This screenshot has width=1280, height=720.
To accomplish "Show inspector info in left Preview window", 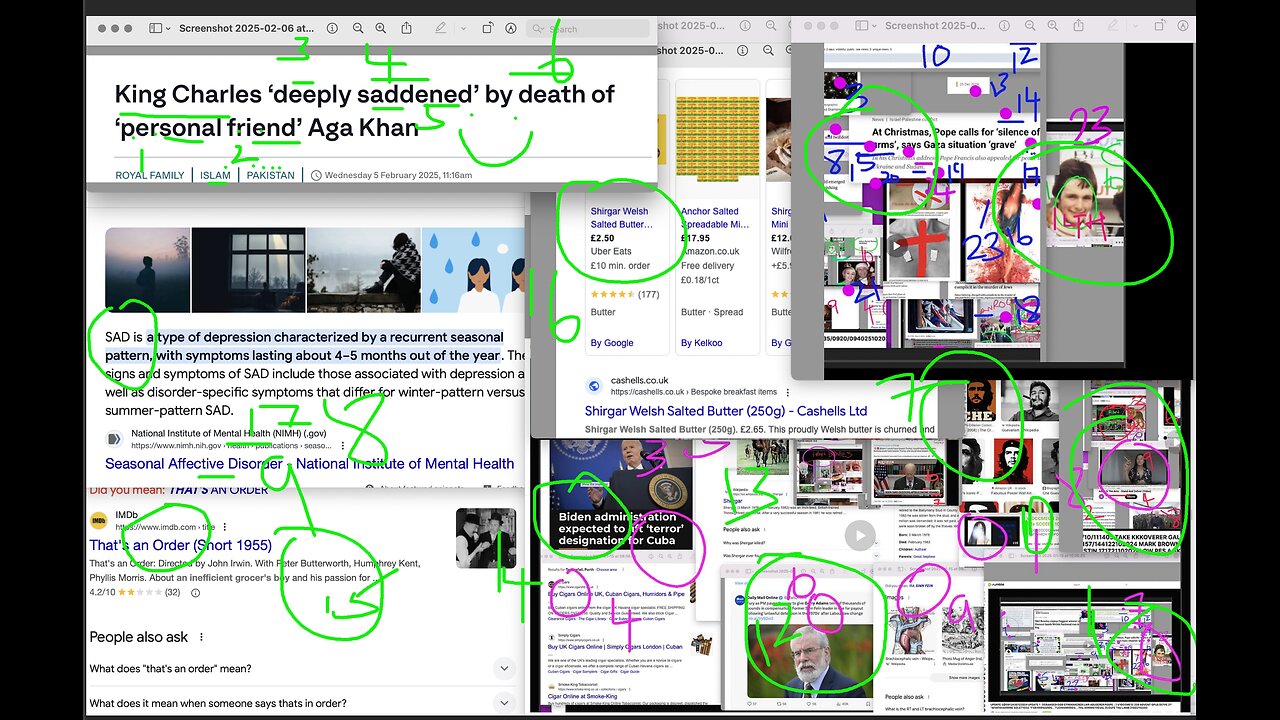I will [332, 29].
